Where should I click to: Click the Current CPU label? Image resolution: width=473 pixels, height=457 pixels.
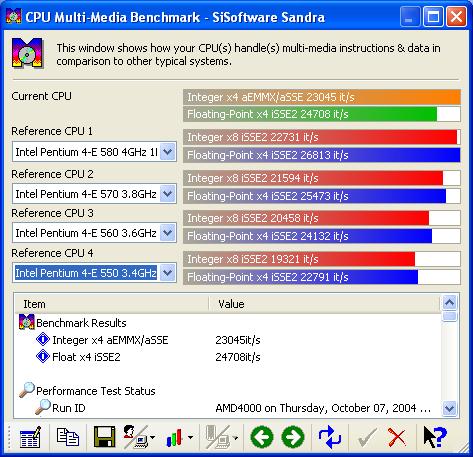click(41, 96)
